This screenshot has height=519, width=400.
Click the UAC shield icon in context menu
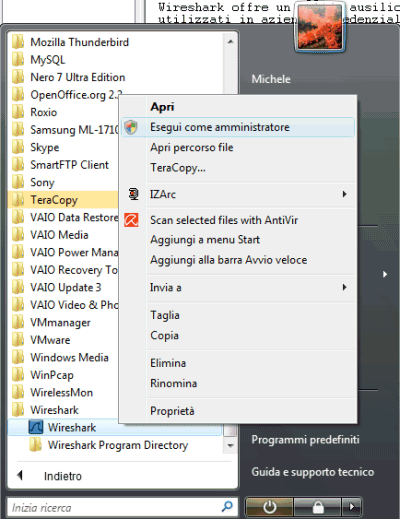(x=131, y=127)
